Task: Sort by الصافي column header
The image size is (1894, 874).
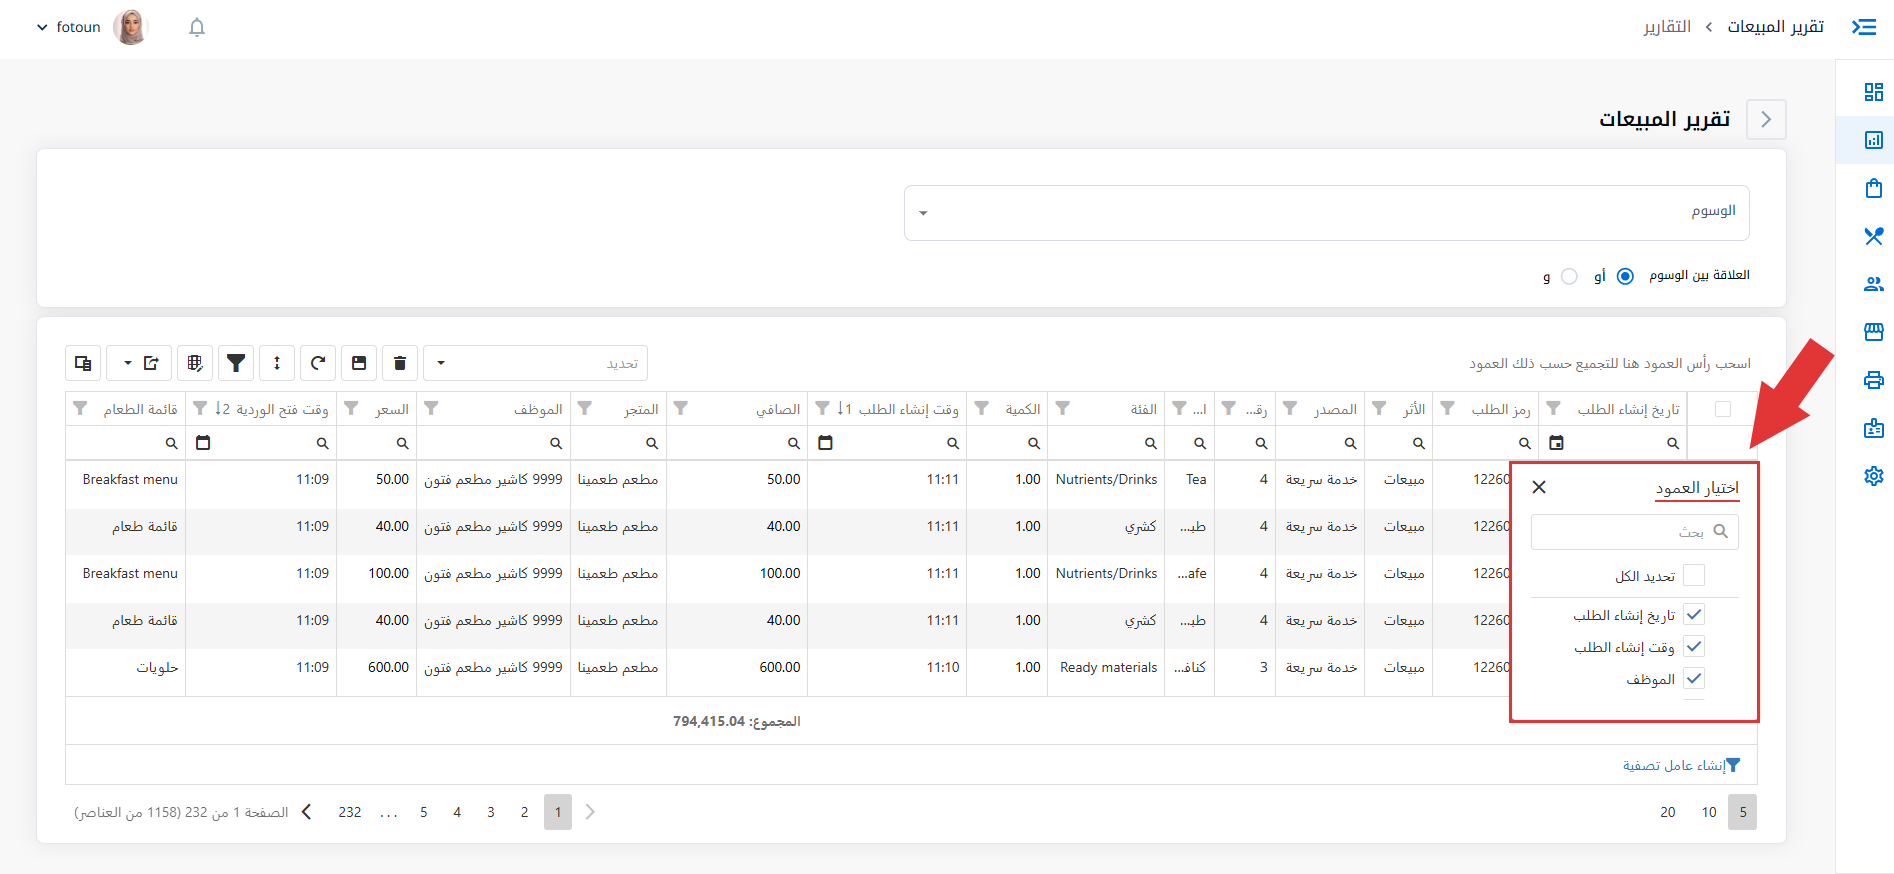Action: [x=778, y=409]
